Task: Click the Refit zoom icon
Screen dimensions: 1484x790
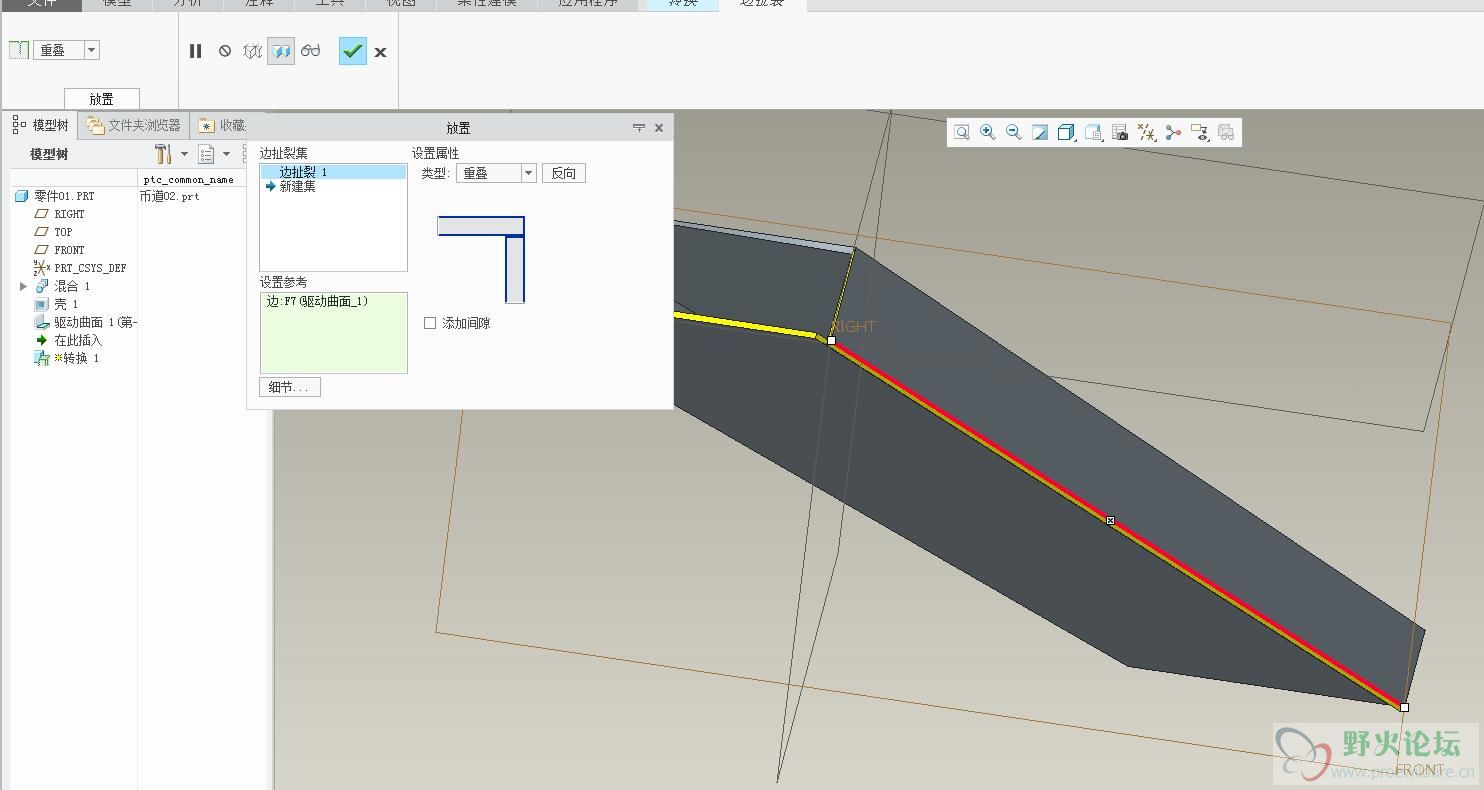Action: click(962, 132)
